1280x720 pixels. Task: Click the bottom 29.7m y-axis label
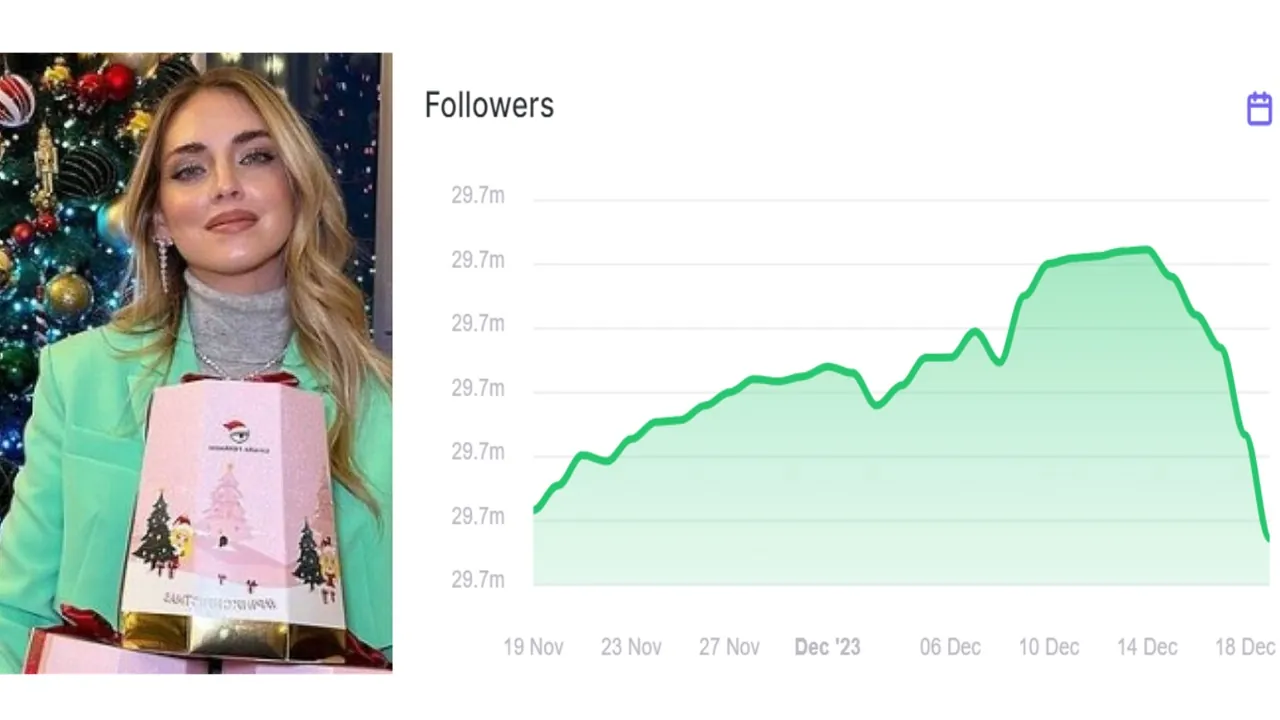tap(478, 580)
